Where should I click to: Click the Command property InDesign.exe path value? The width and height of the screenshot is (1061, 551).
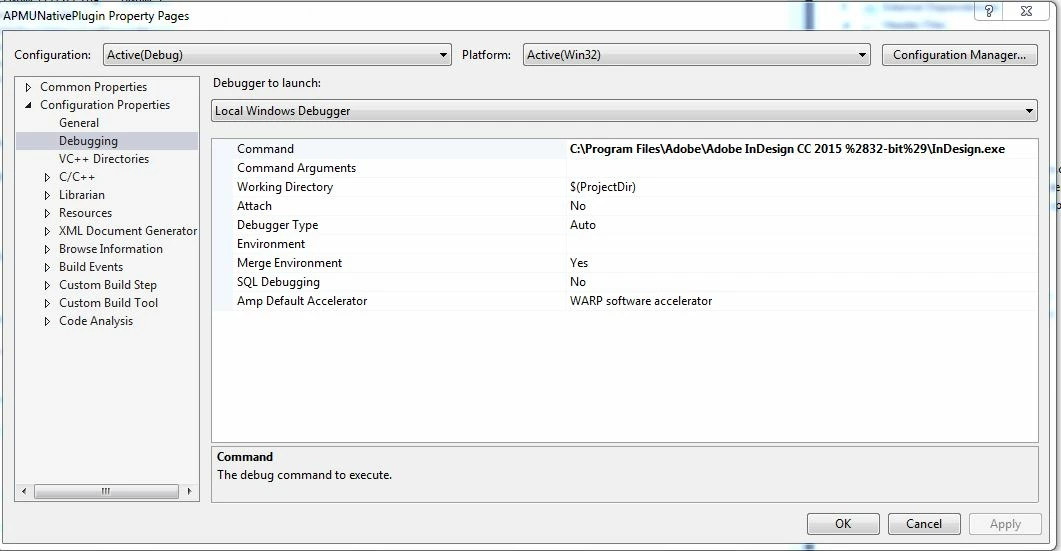point(787,149)
